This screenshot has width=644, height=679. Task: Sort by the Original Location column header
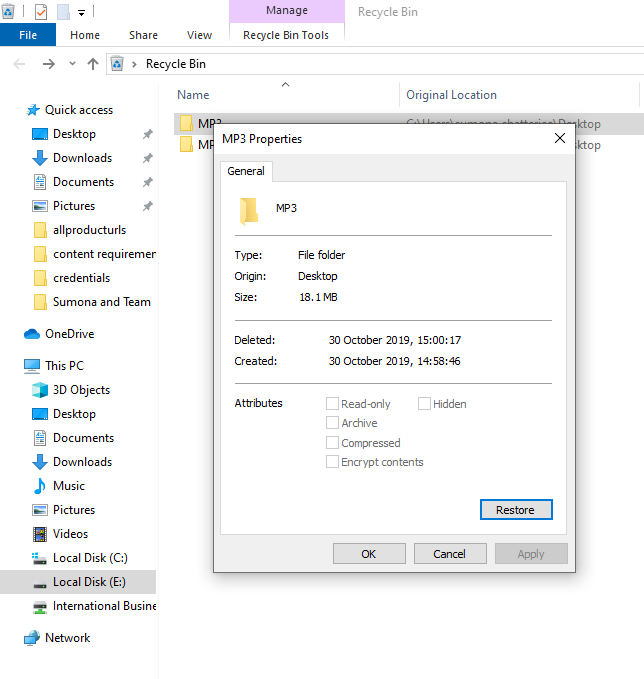tap(451, 95)
